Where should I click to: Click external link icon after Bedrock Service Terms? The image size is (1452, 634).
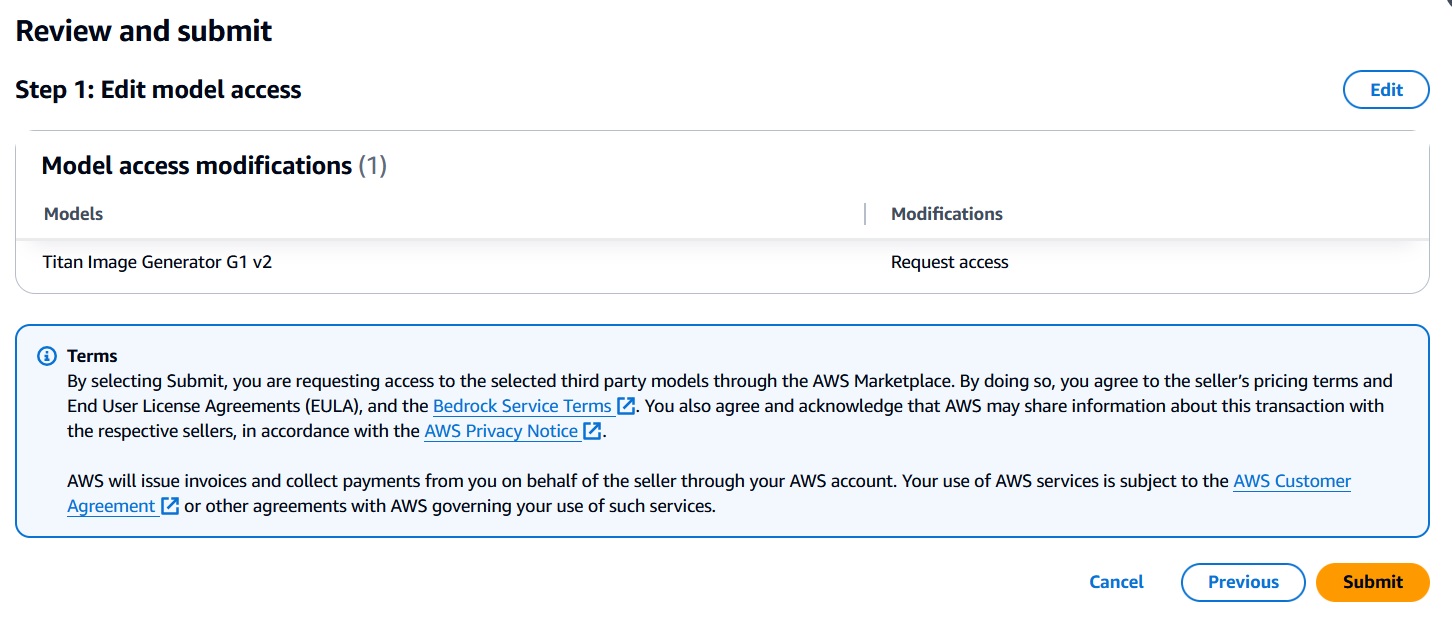(626, 406)
